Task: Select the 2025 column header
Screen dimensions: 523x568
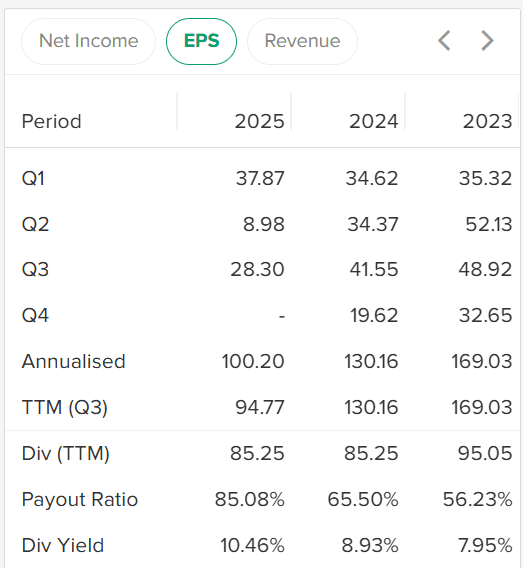Action: 259,121
